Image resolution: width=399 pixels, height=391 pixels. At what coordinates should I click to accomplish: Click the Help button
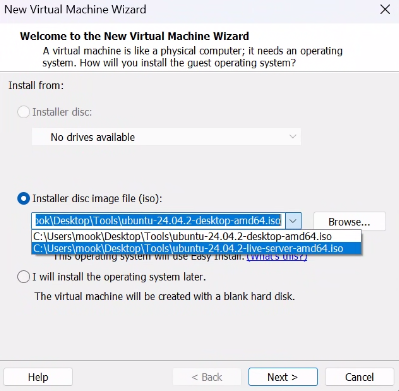point(38,377)
